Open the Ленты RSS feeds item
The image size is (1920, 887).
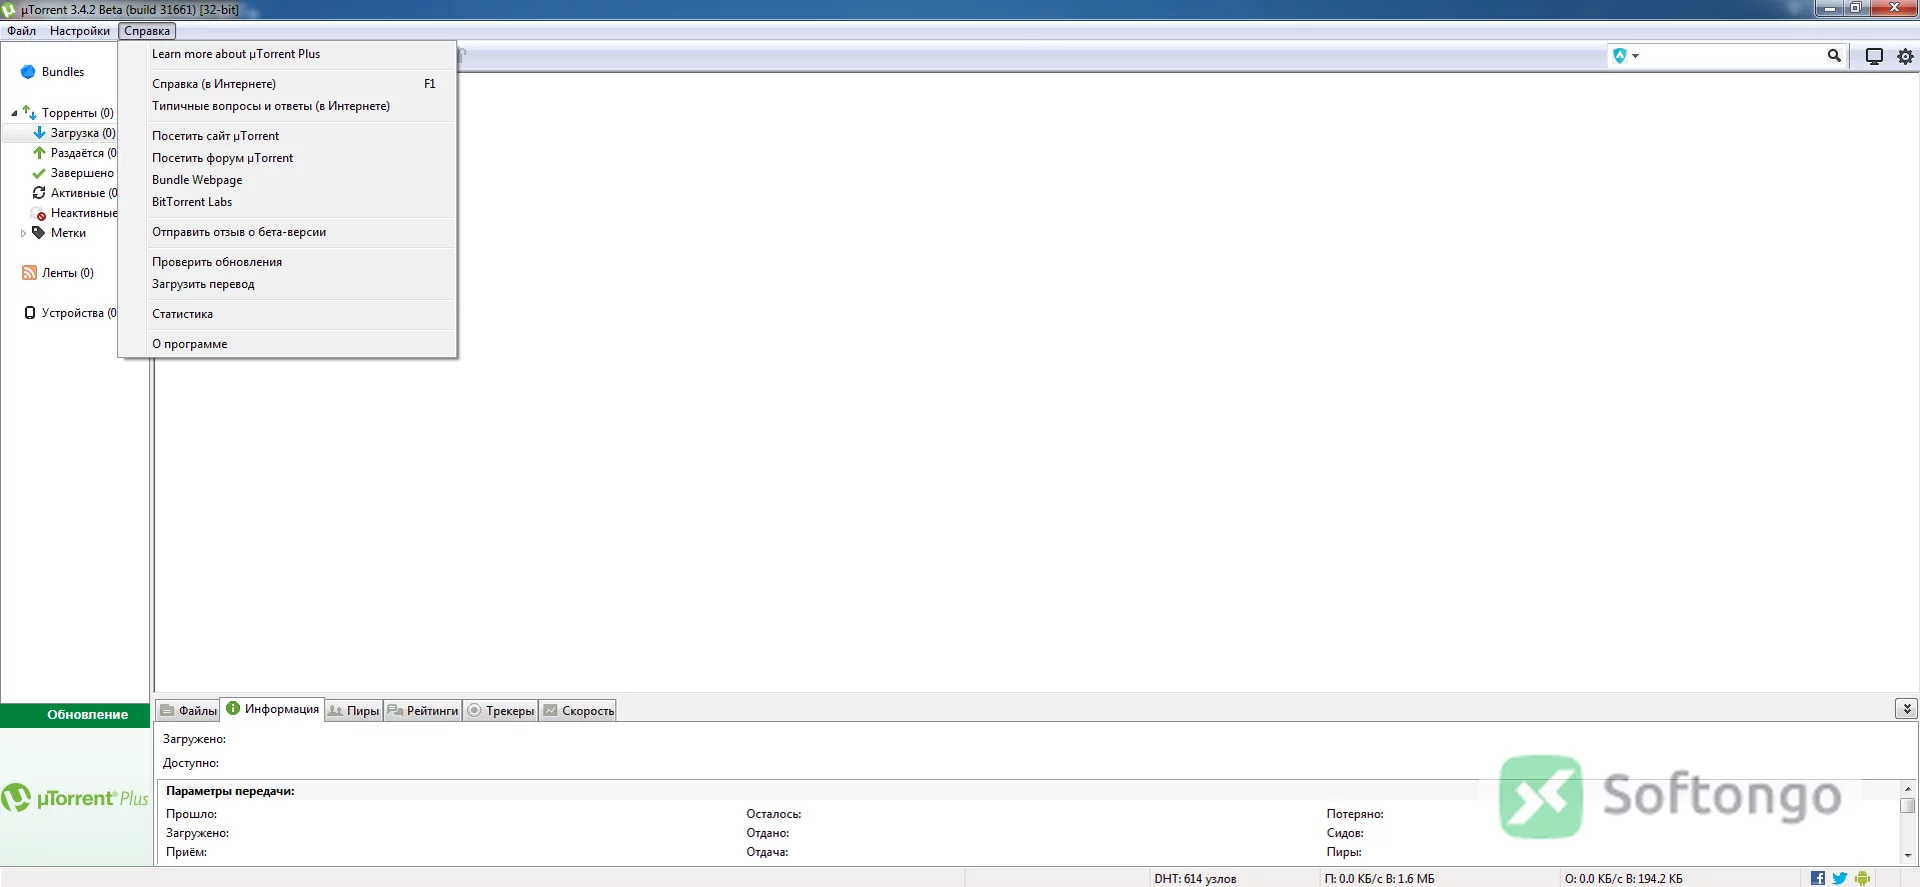coord(58,273)
